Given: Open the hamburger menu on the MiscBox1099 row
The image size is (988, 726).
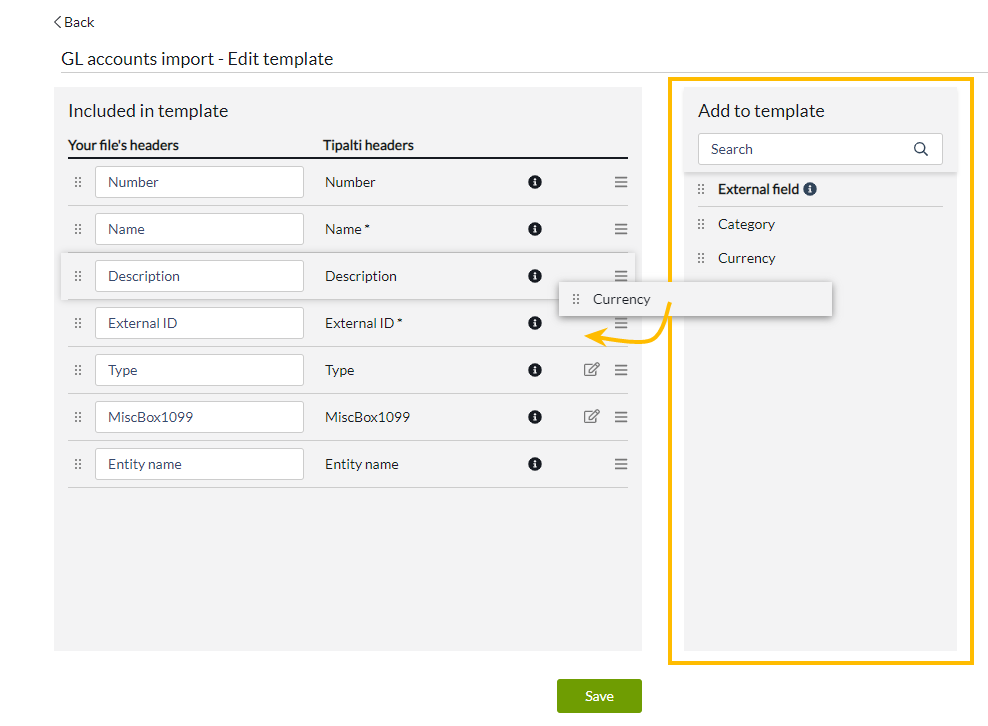Looking at the screenshot, I should tap(621, 417).
